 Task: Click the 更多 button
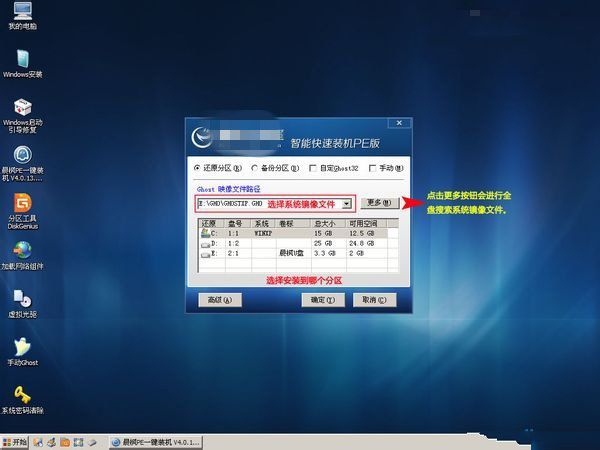(380, 203)
